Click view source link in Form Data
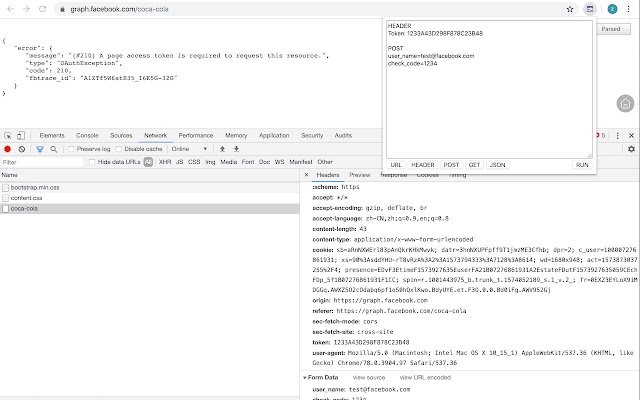 (x=369, y=378)
